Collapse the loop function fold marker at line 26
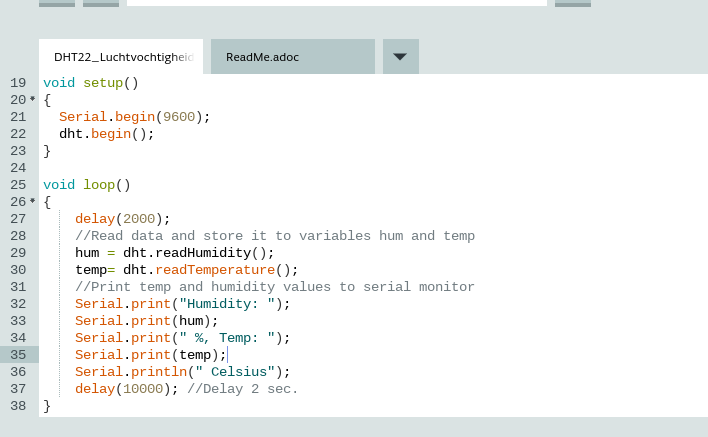 click(x=33, y=201)
